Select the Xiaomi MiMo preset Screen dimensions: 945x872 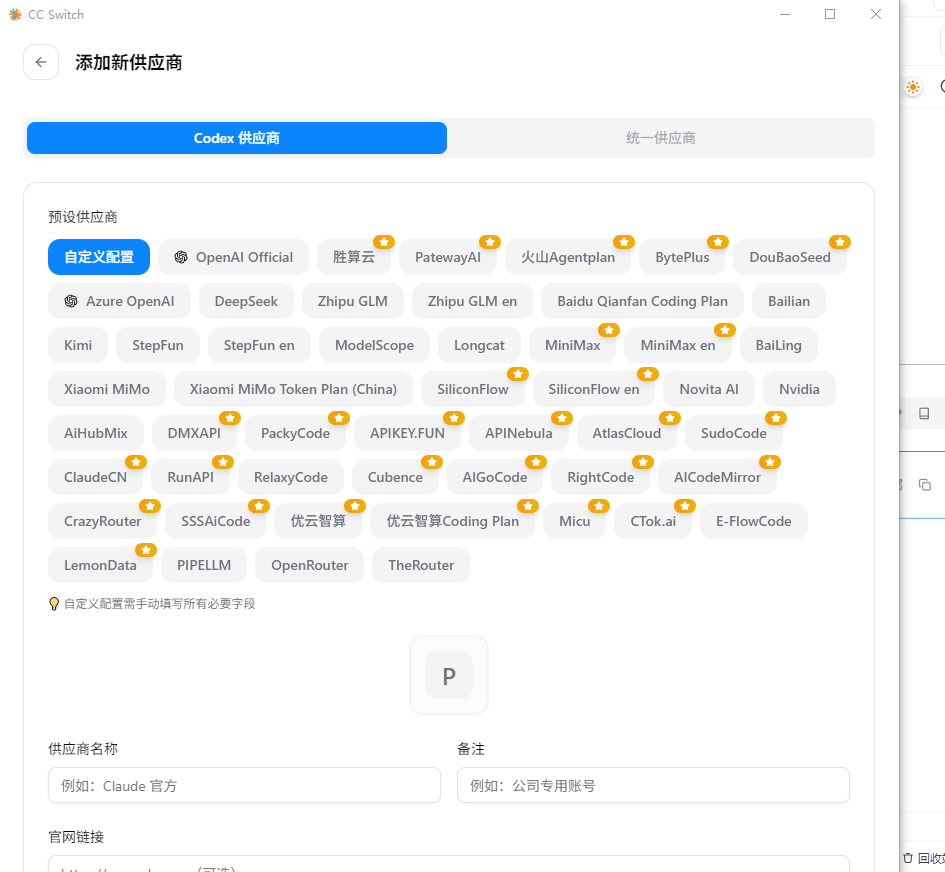coord(107,389)
